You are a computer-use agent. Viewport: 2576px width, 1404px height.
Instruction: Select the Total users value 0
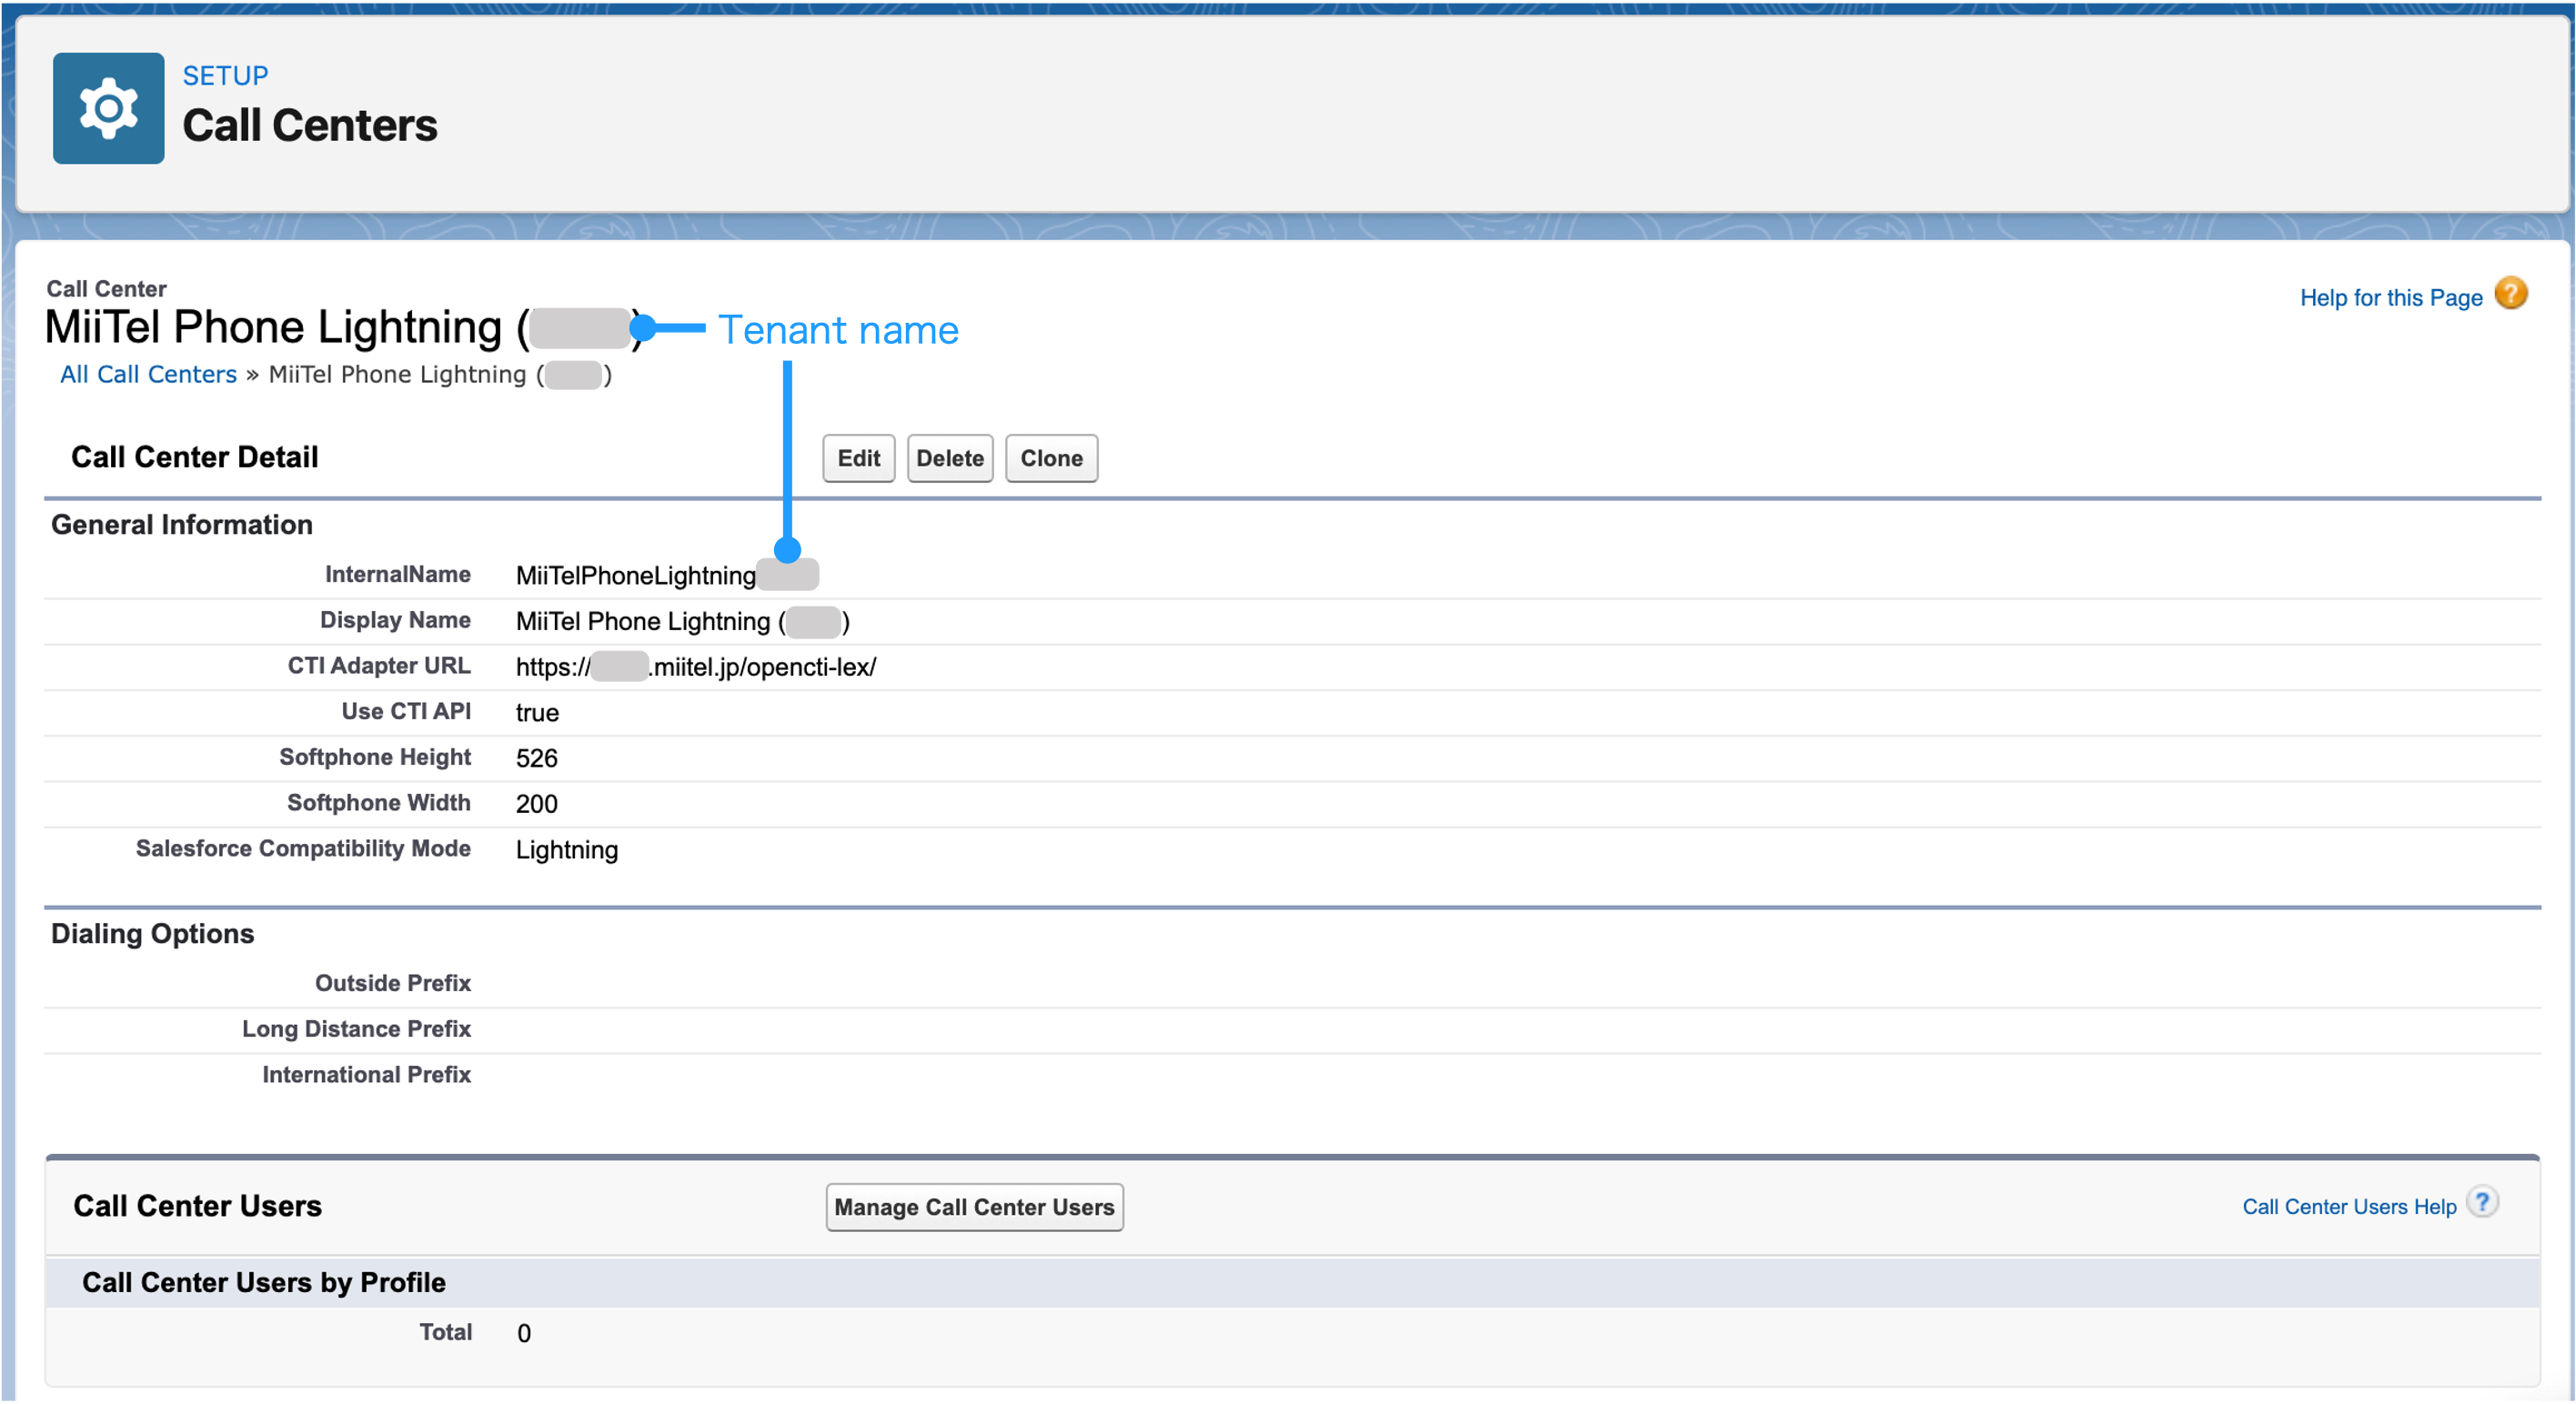(x=524, y=1334)
